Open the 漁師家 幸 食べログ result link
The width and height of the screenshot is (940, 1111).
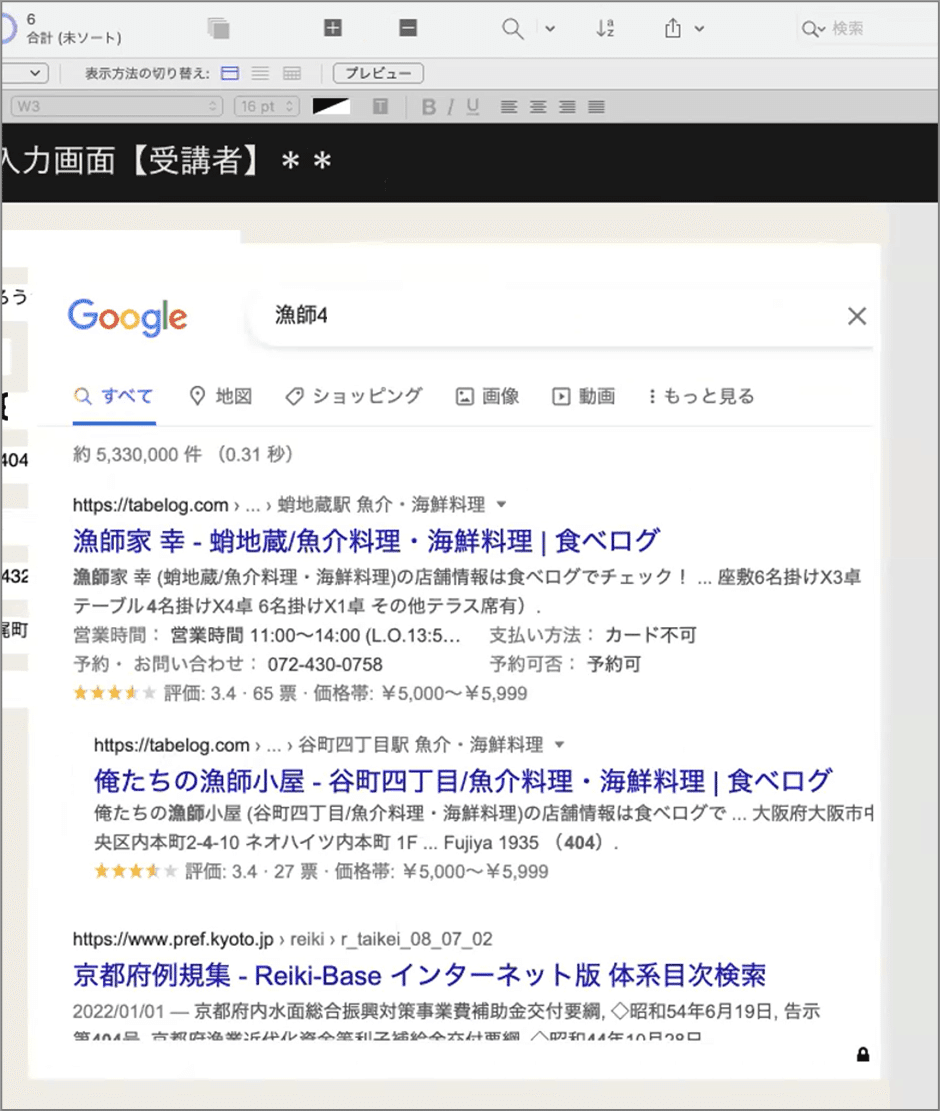(366, 541)
